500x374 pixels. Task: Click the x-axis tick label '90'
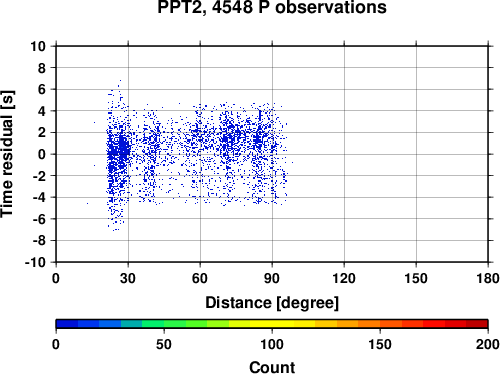pos(272,278)
